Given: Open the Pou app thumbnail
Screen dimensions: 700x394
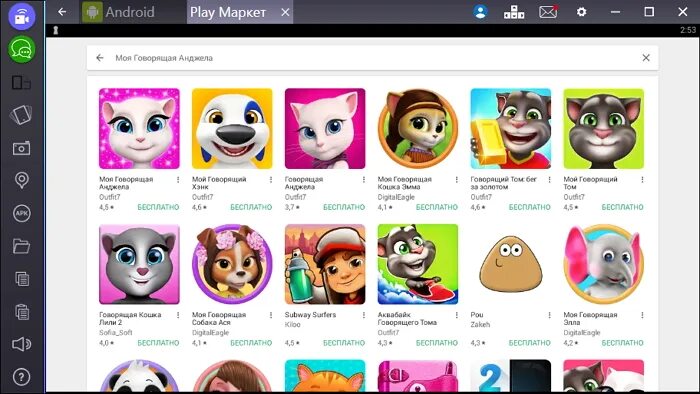Looking at the screenshot, I should [511, 264].
